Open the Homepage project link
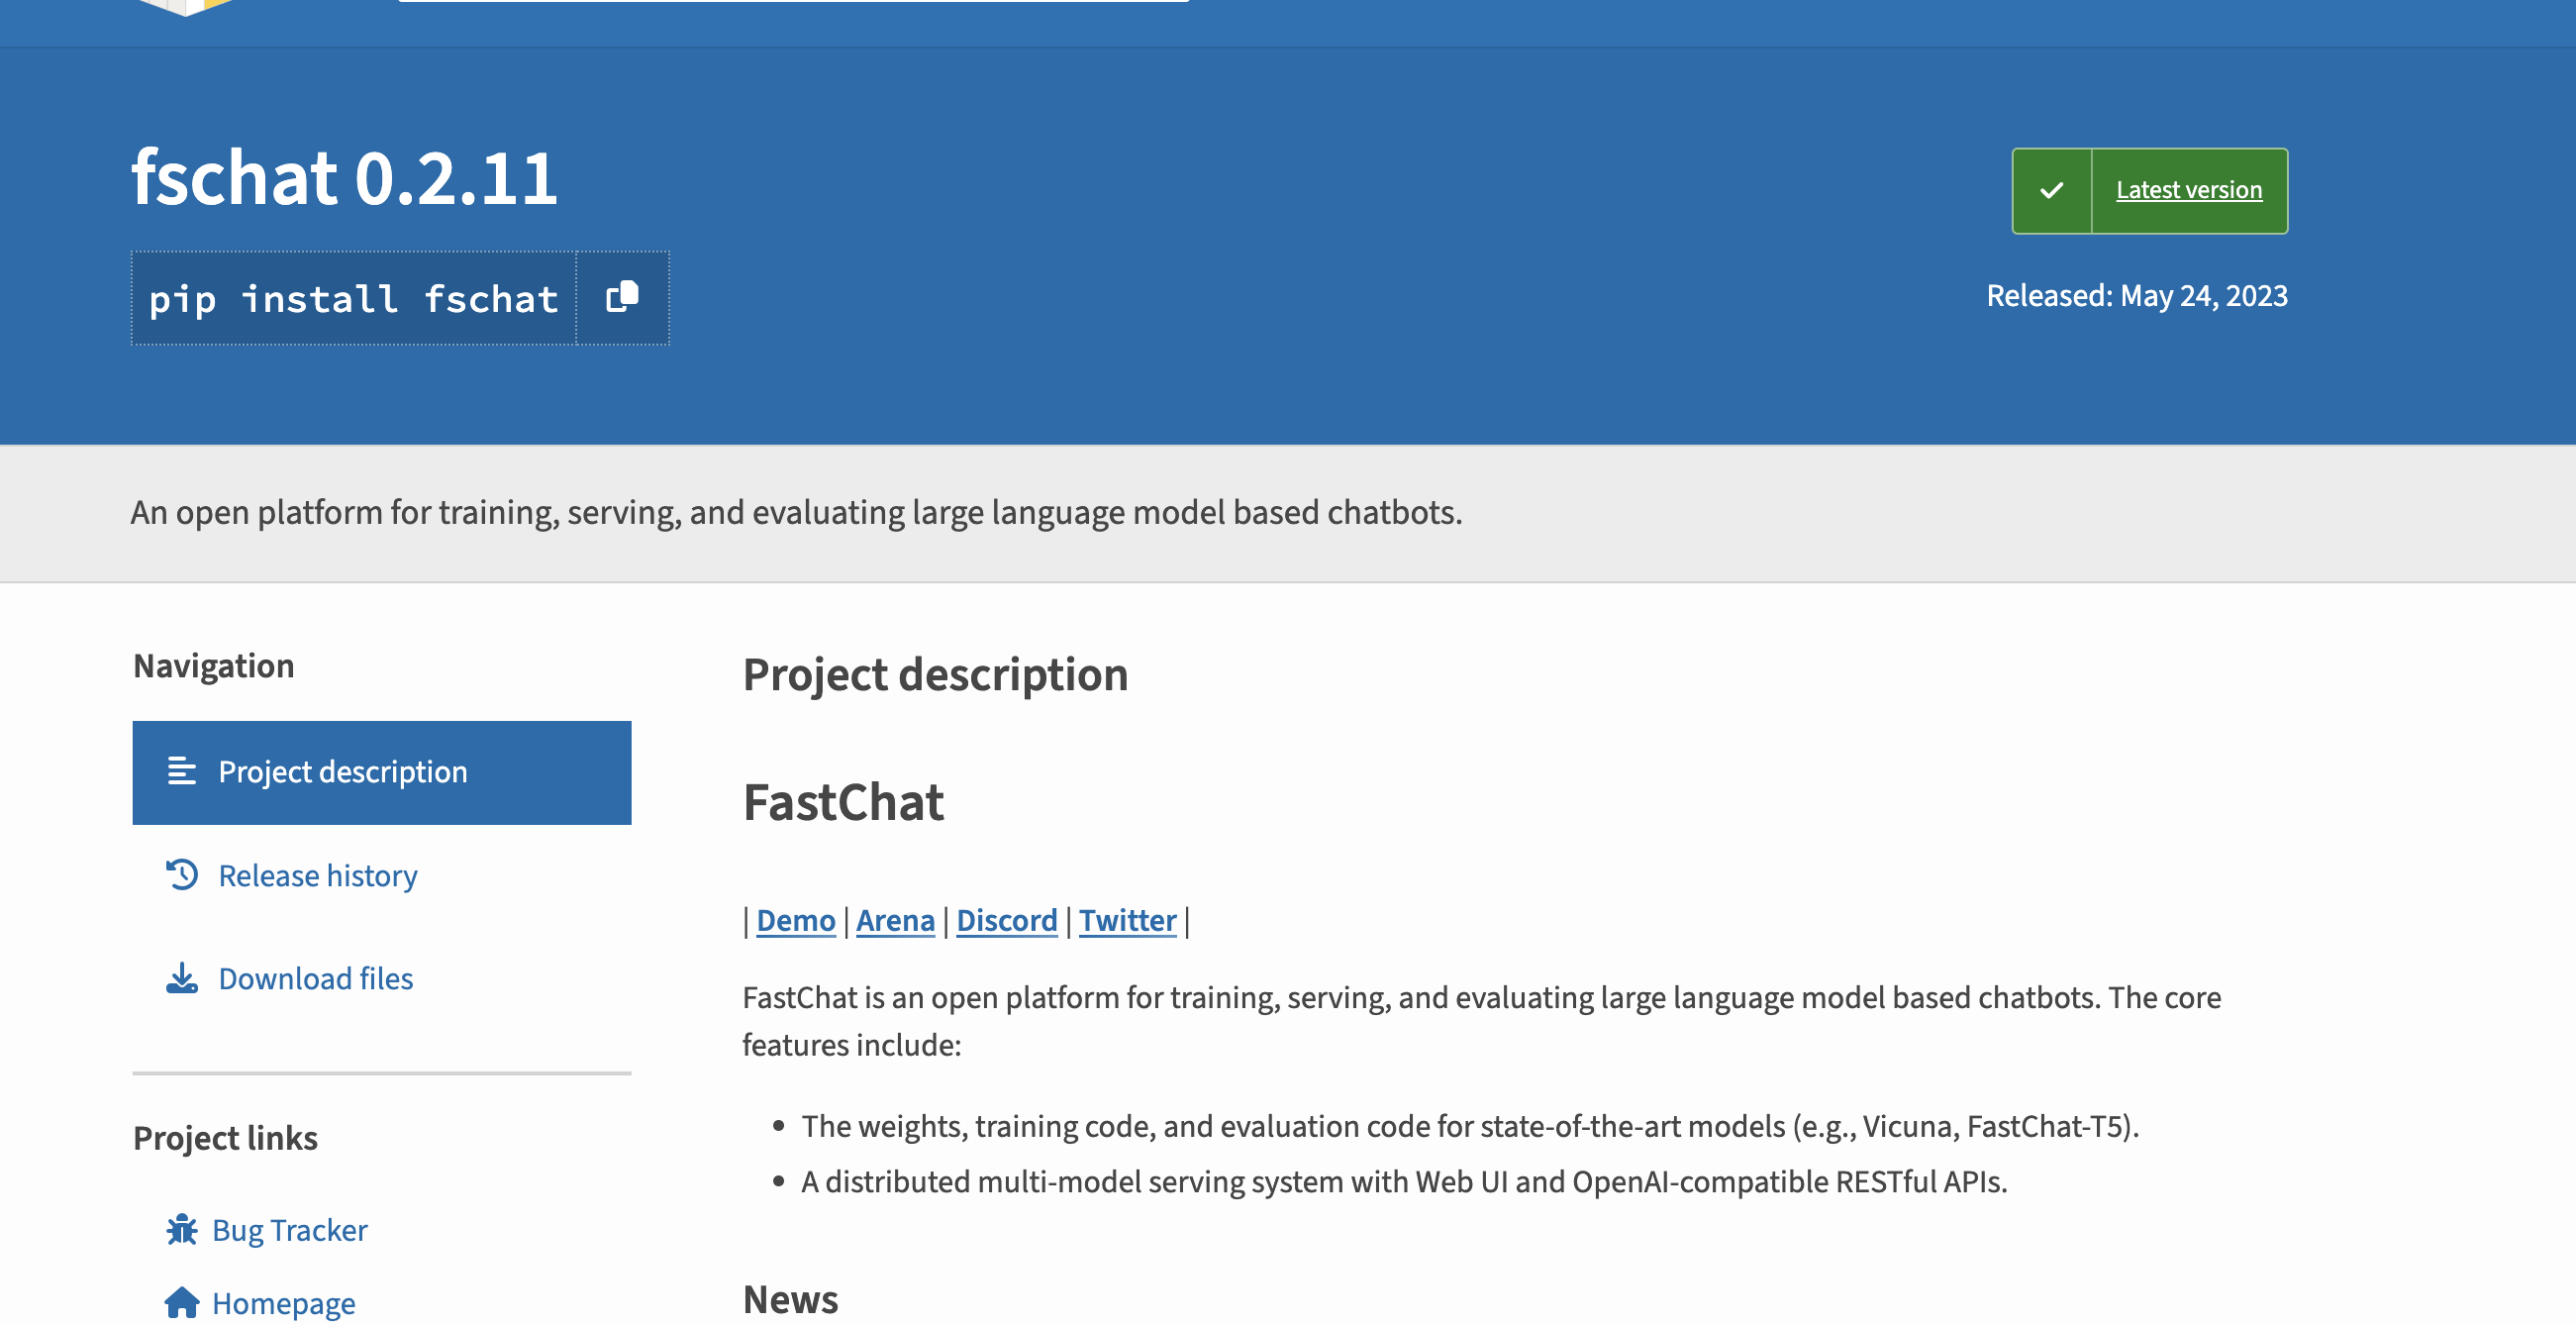Viewport: 2576px width, 1325px height. pos(283,1303)
